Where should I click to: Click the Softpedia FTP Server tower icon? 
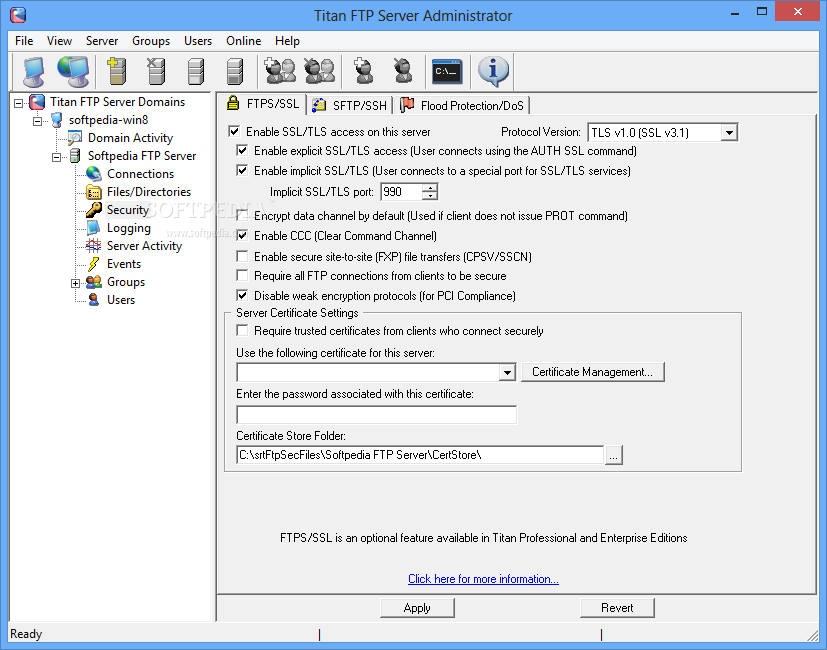coord(75,156)
